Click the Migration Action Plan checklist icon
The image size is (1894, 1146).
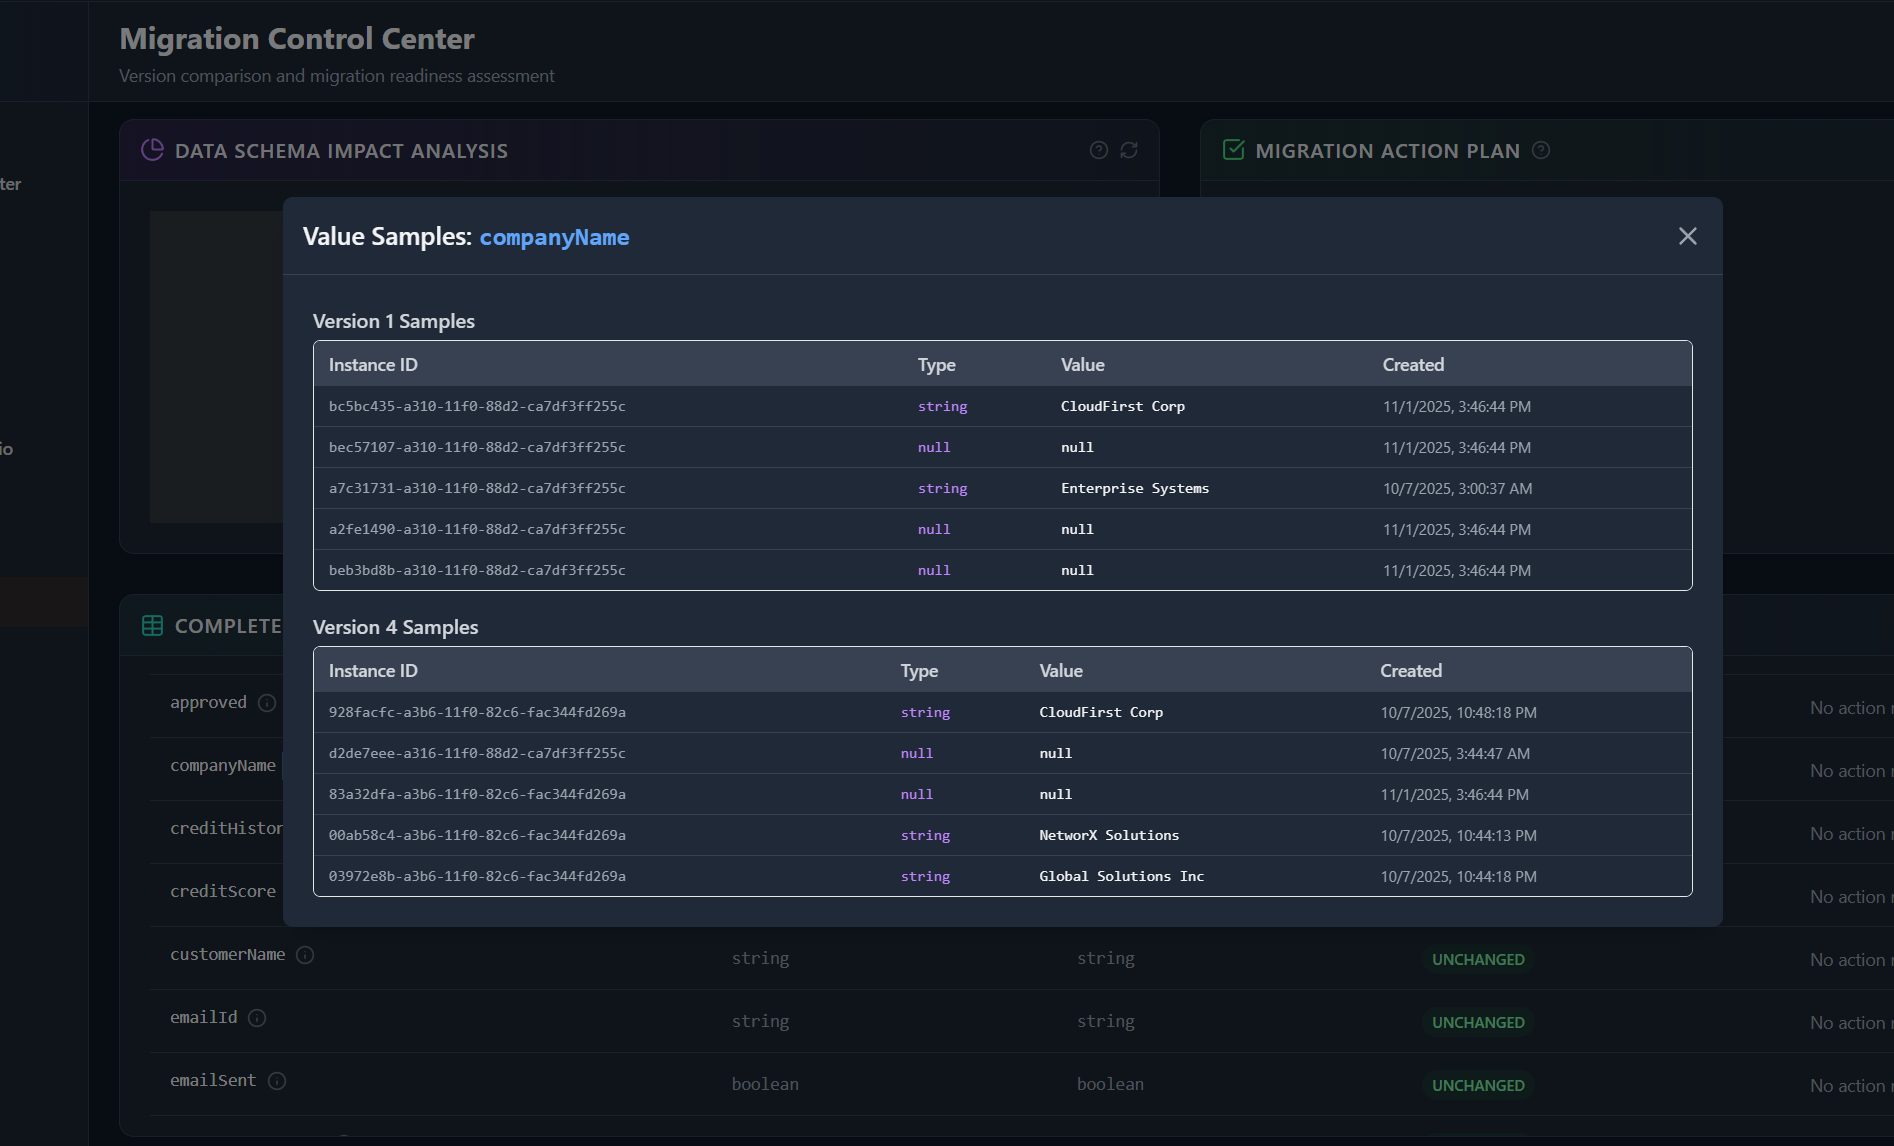click(1233, 150)
